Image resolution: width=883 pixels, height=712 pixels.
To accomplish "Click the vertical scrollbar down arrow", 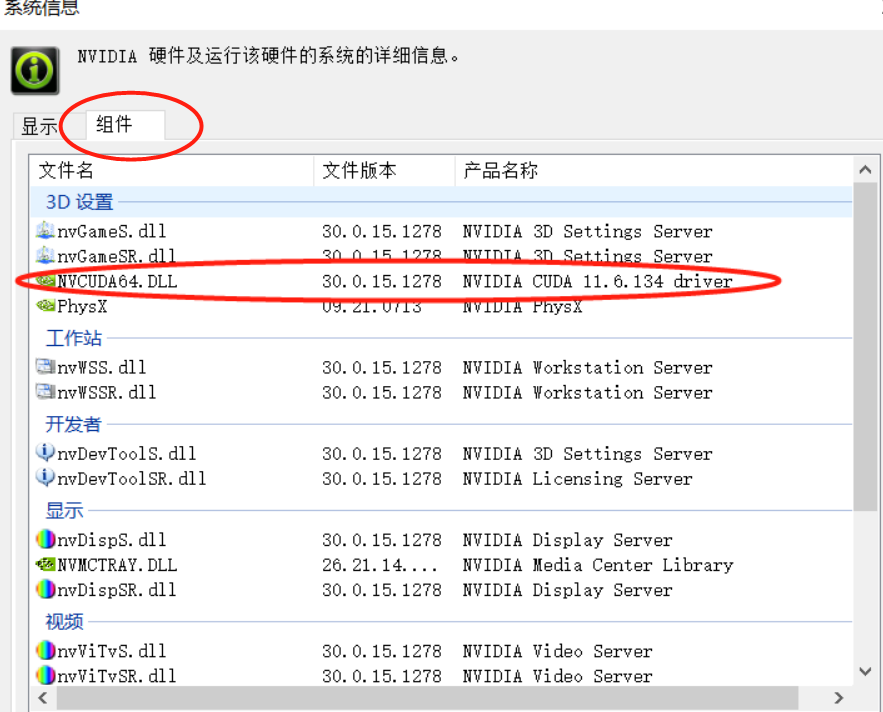I will (x=866, y=671).
